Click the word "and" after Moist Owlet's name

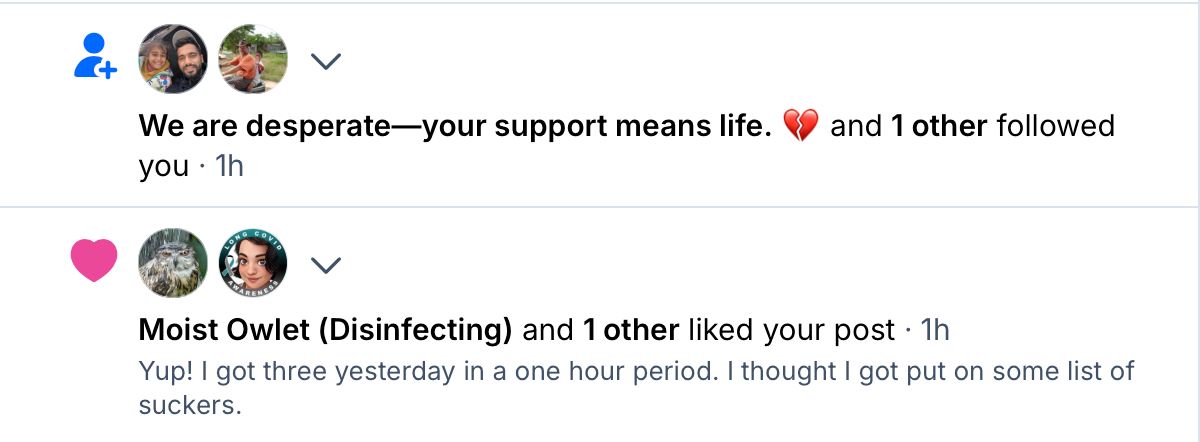[548, 329]
